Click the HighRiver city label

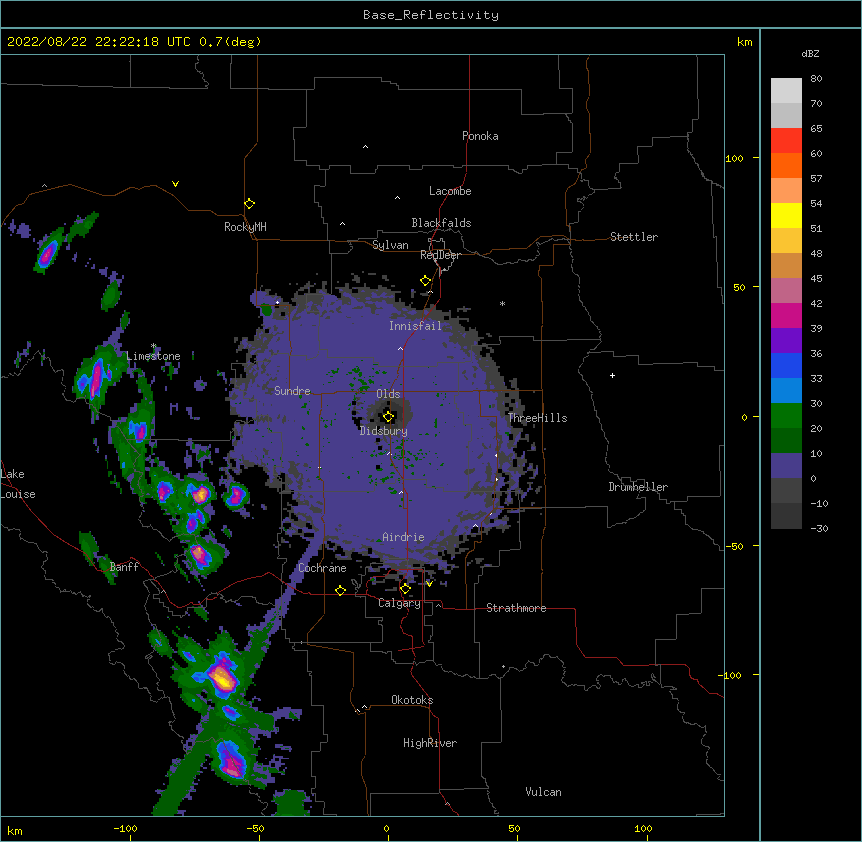click(x=430, y=743)
